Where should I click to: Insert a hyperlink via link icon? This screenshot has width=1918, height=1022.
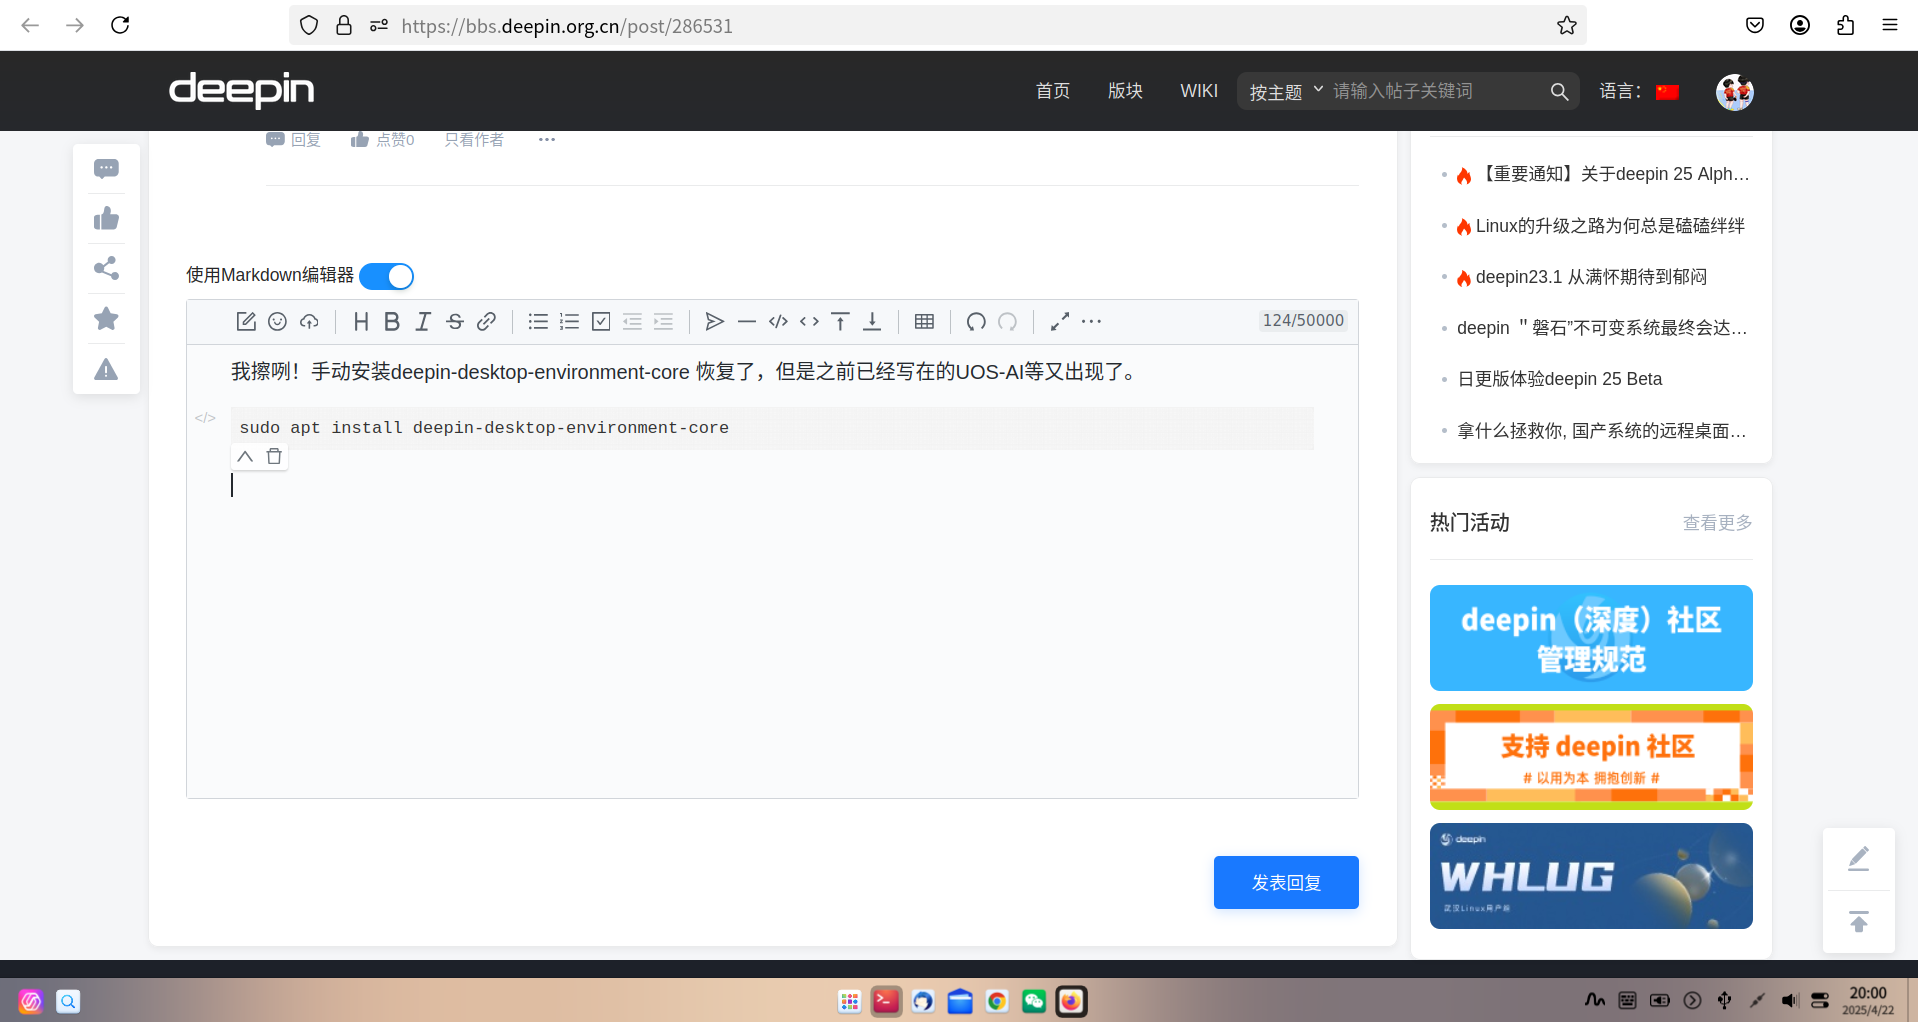point(486,321)
